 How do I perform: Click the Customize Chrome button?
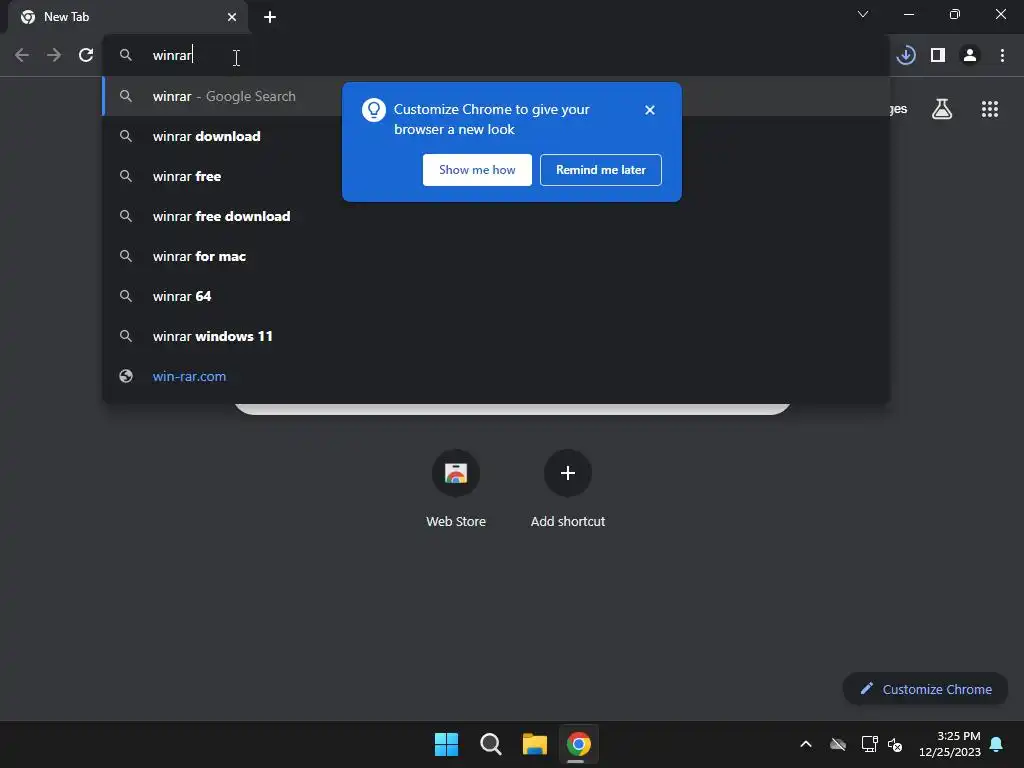coord(925,689)
